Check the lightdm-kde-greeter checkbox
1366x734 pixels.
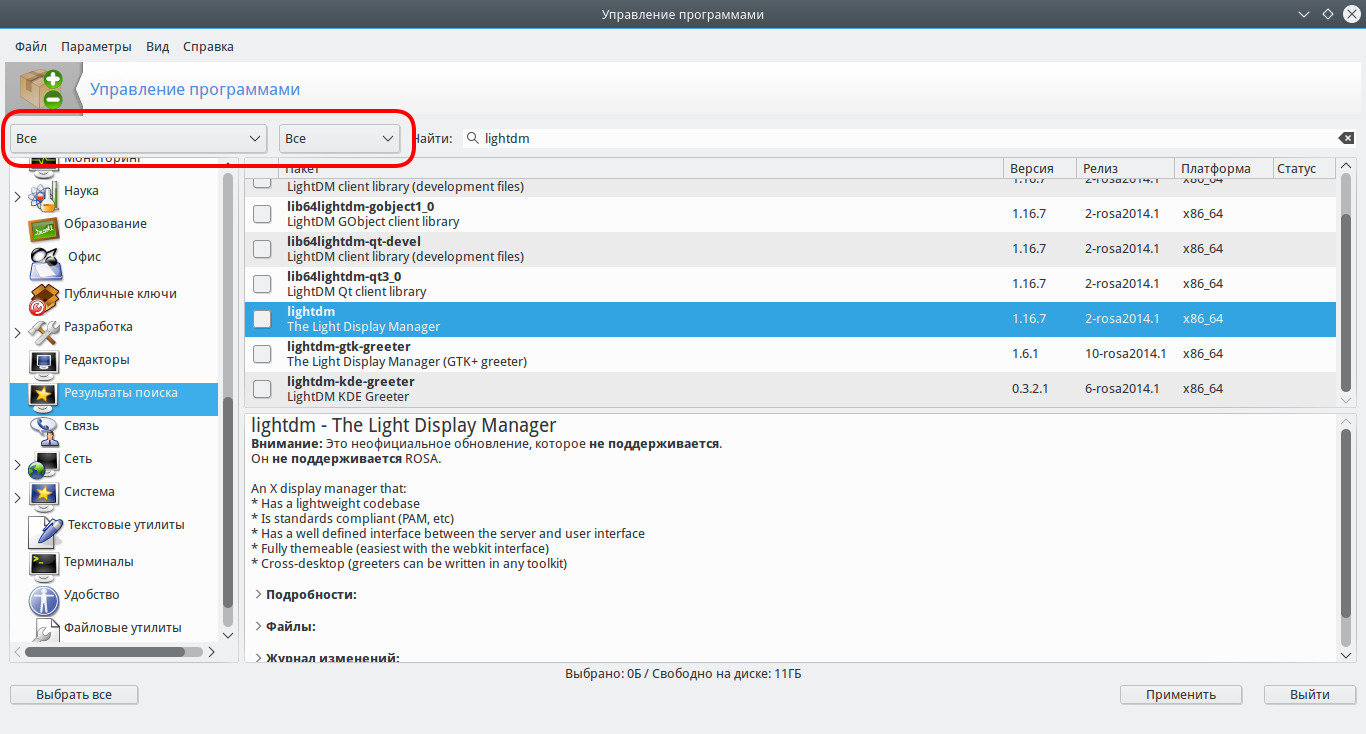pyautogui.click(x=262, y=389)
